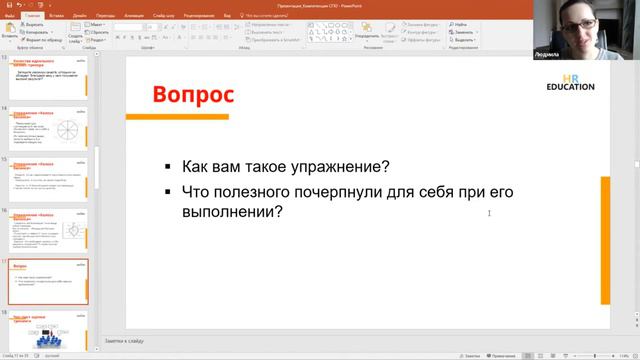
Task: Select slide 14 thumbnail with wheel diagram
Action: point(48,129)
